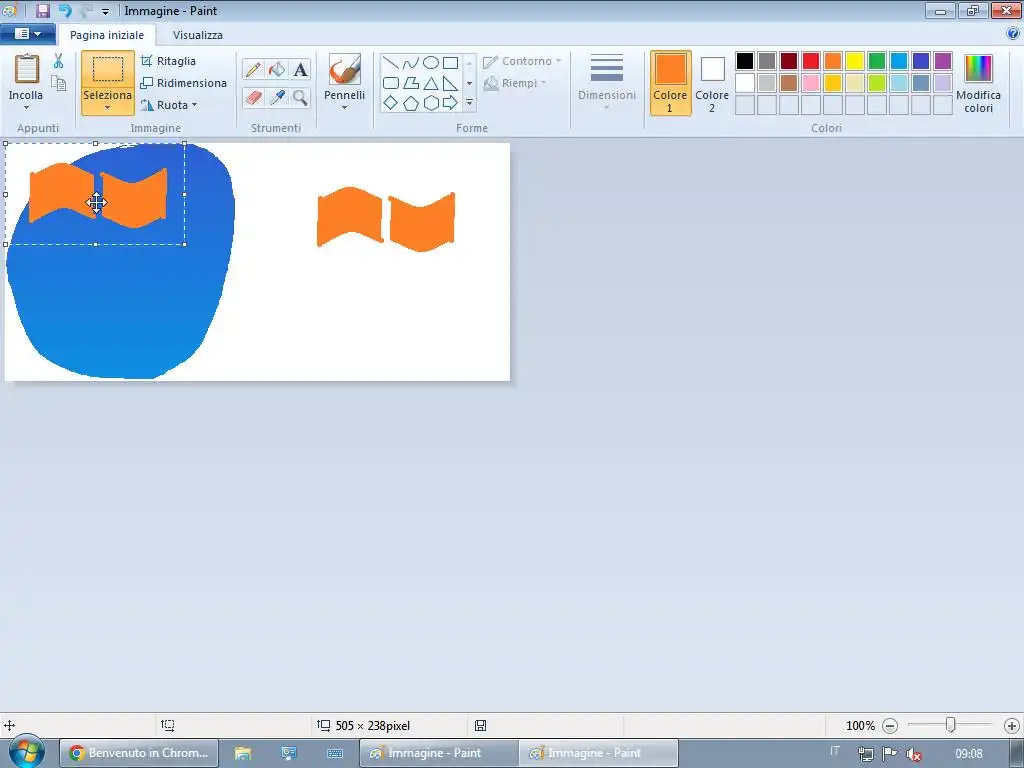Choose the green color swatch

pyautogui.click(x=877, y=61)
